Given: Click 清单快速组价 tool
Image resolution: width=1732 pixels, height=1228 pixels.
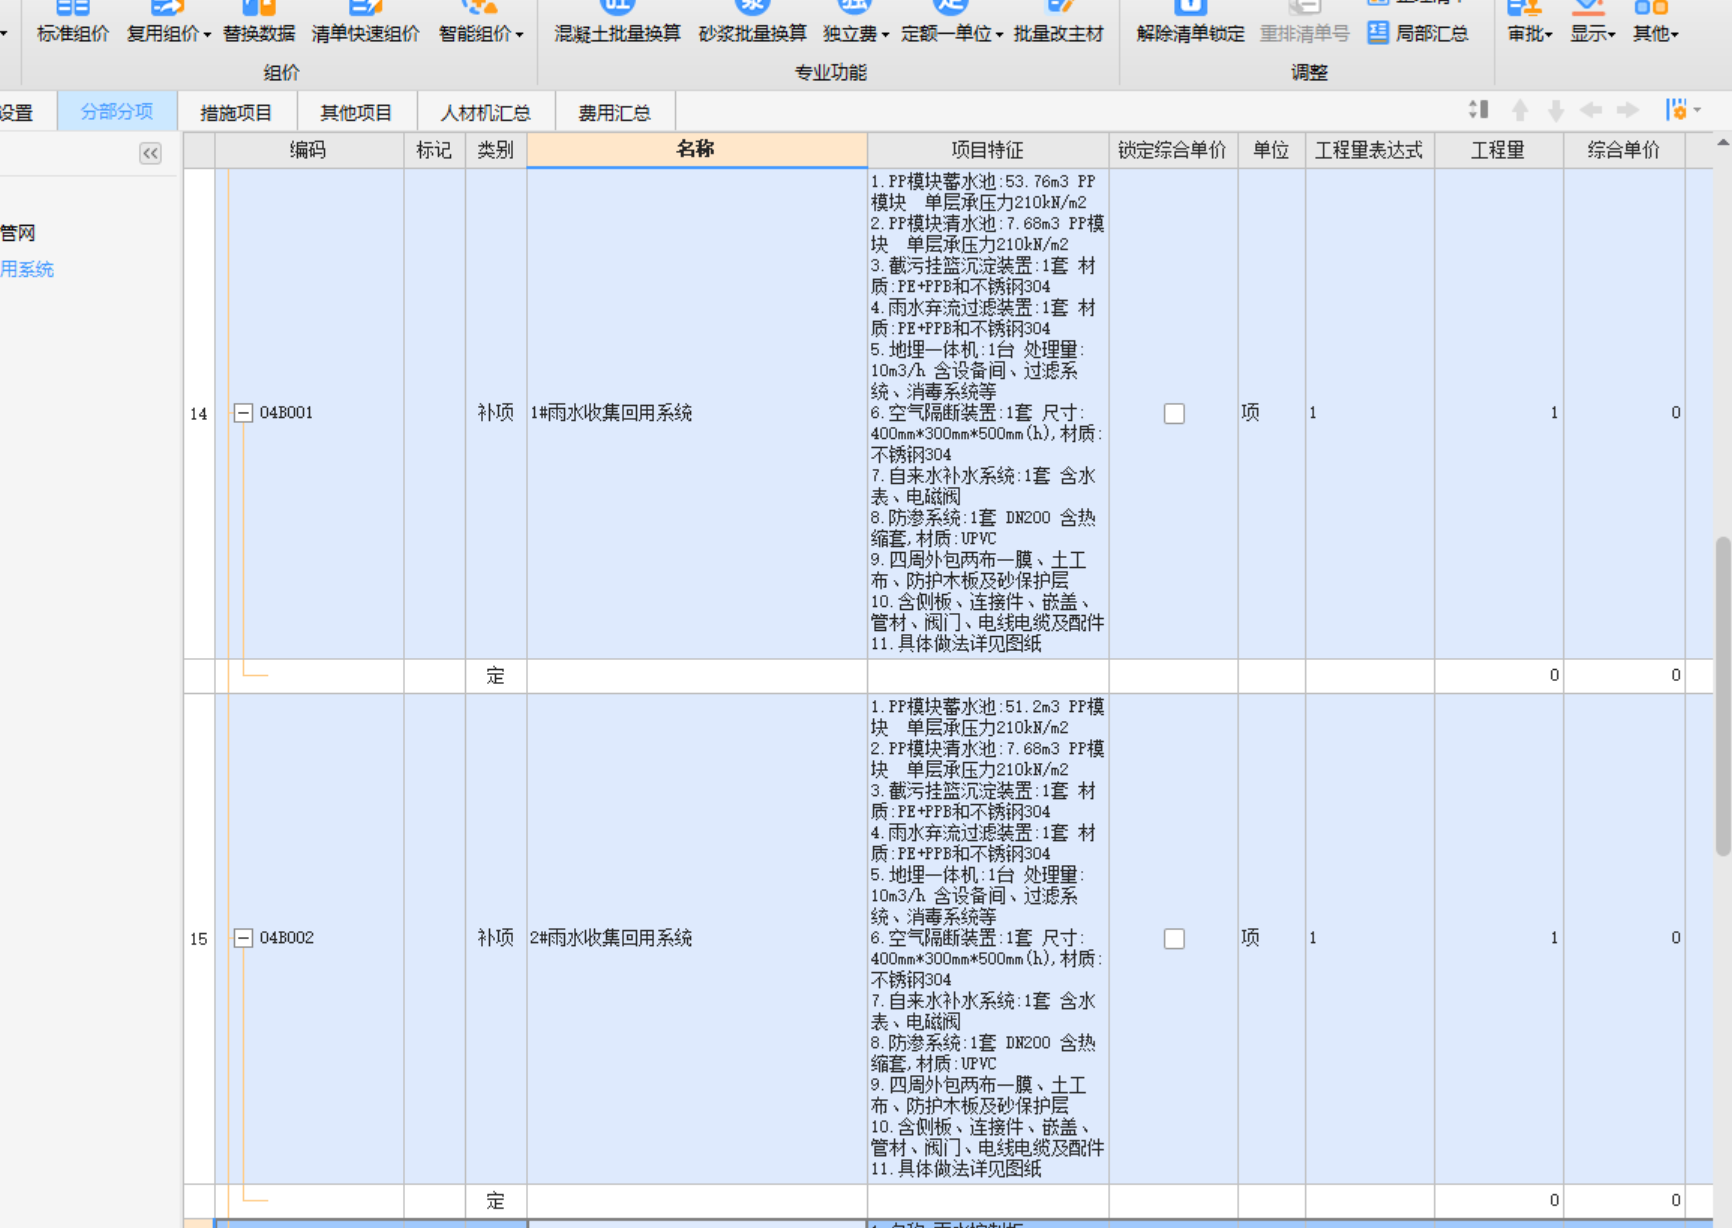Looking at the screenshot, I should tap(365, 22).
